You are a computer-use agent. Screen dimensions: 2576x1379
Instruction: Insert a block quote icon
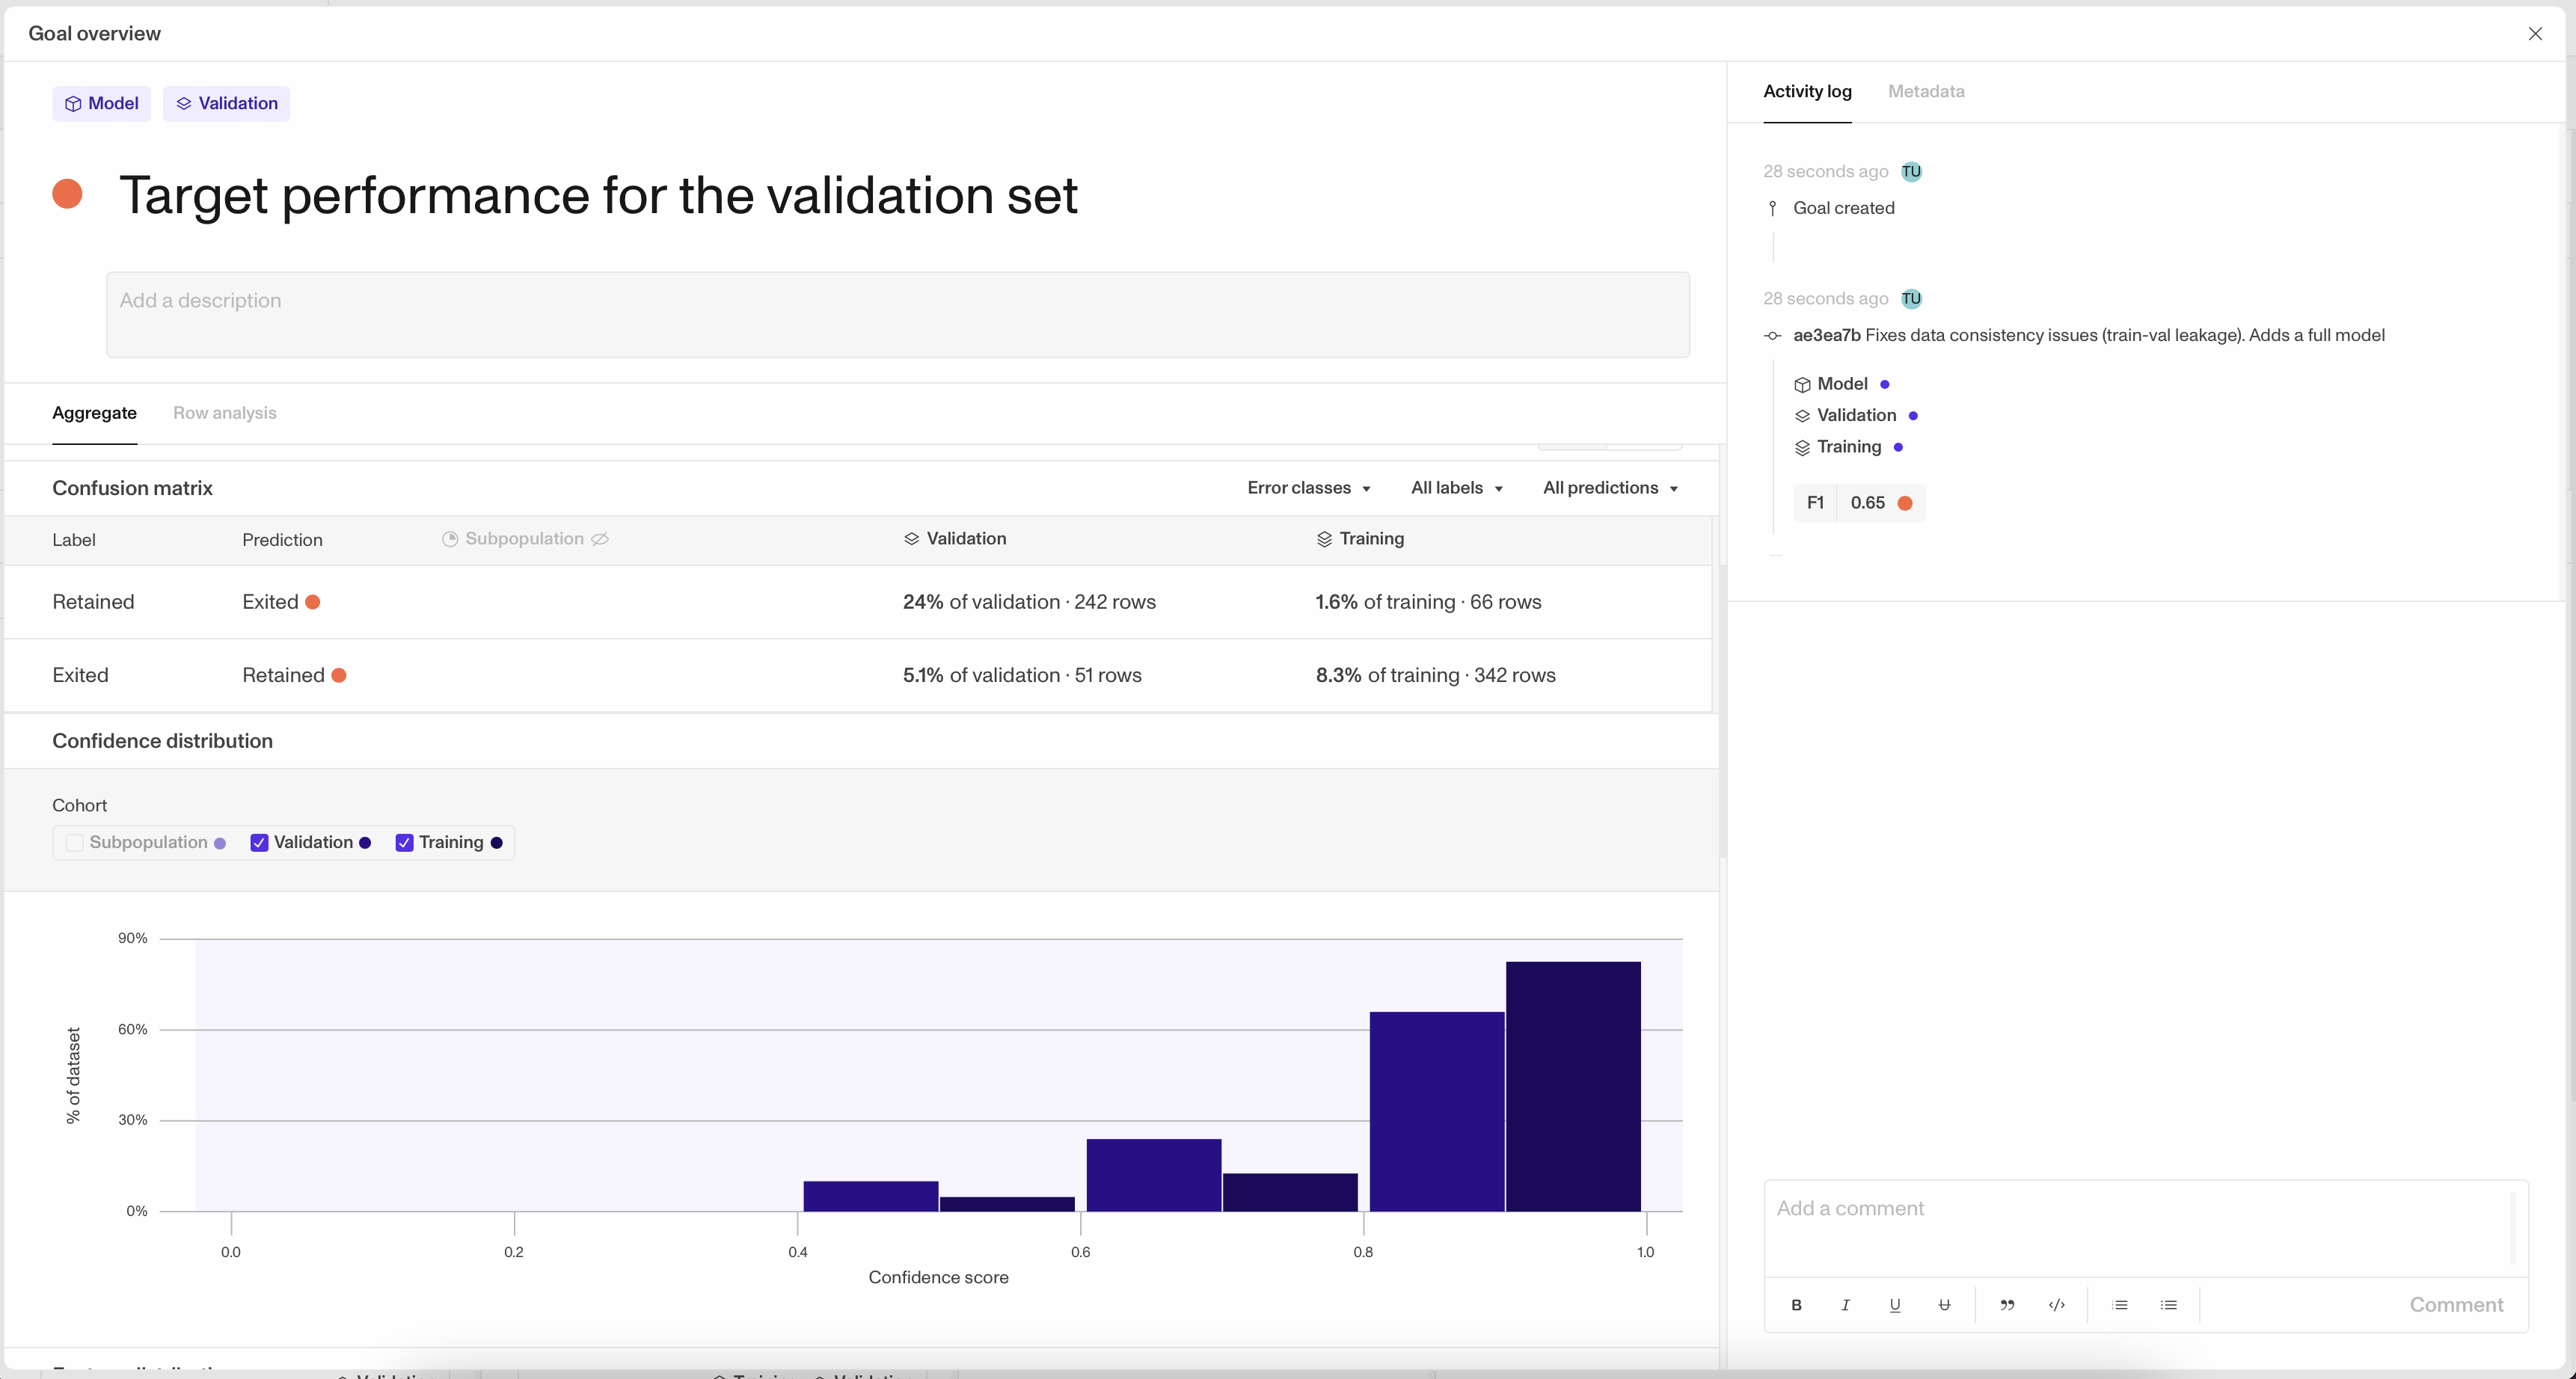[x=2006, y=1305]
